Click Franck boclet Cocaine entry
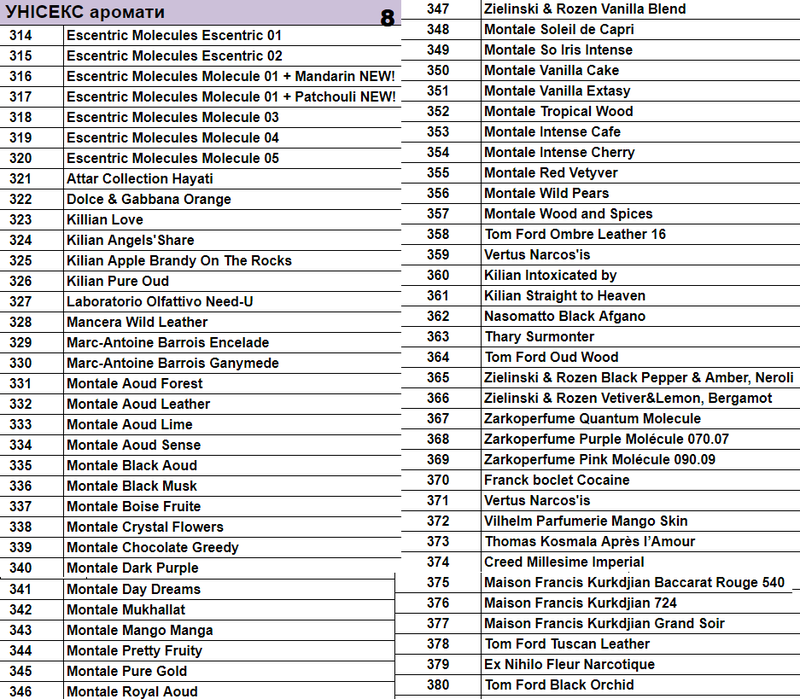800x699 pixels. coord(556,480)
